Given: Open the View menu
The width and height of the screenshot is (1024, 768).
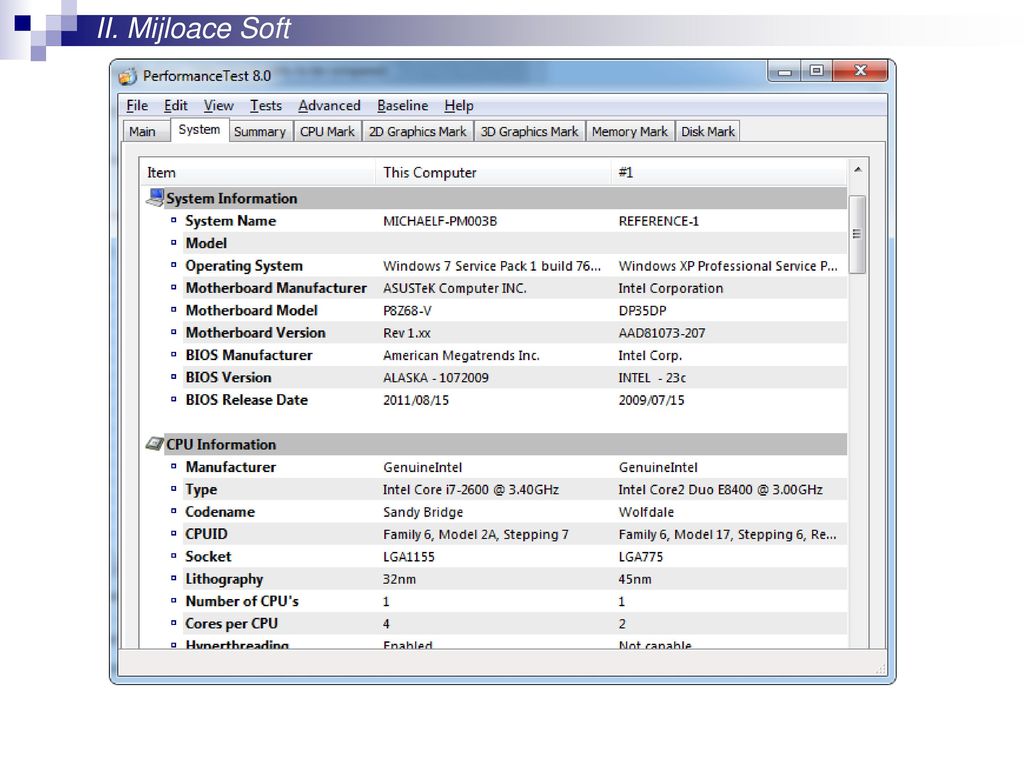Looking at the screenshot, I should pos(218,106).
